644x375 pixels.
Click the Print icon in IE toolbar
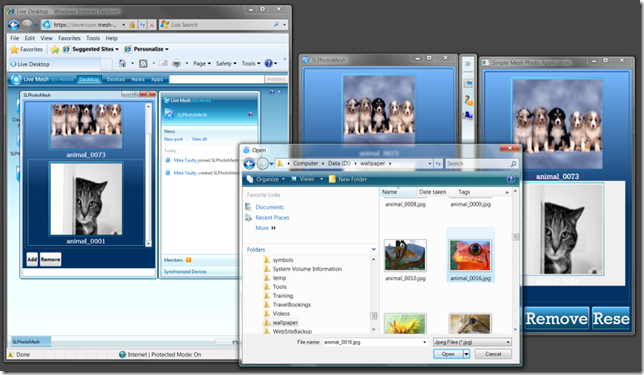point(177,64)
